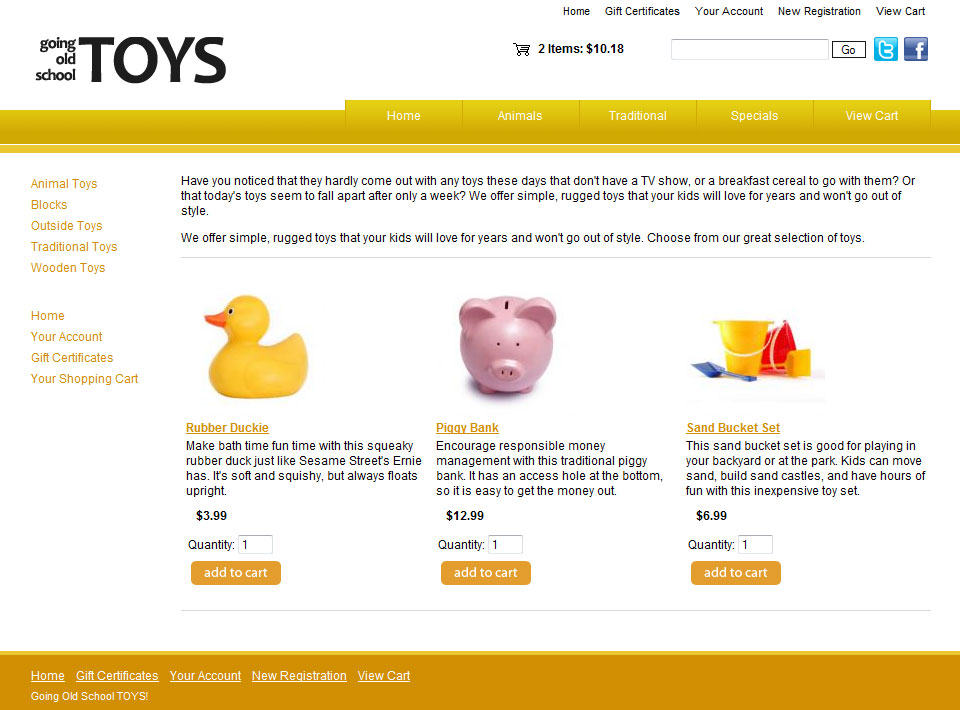
Task: Add Rubber Duckie to cart
Action: (236, 573)
